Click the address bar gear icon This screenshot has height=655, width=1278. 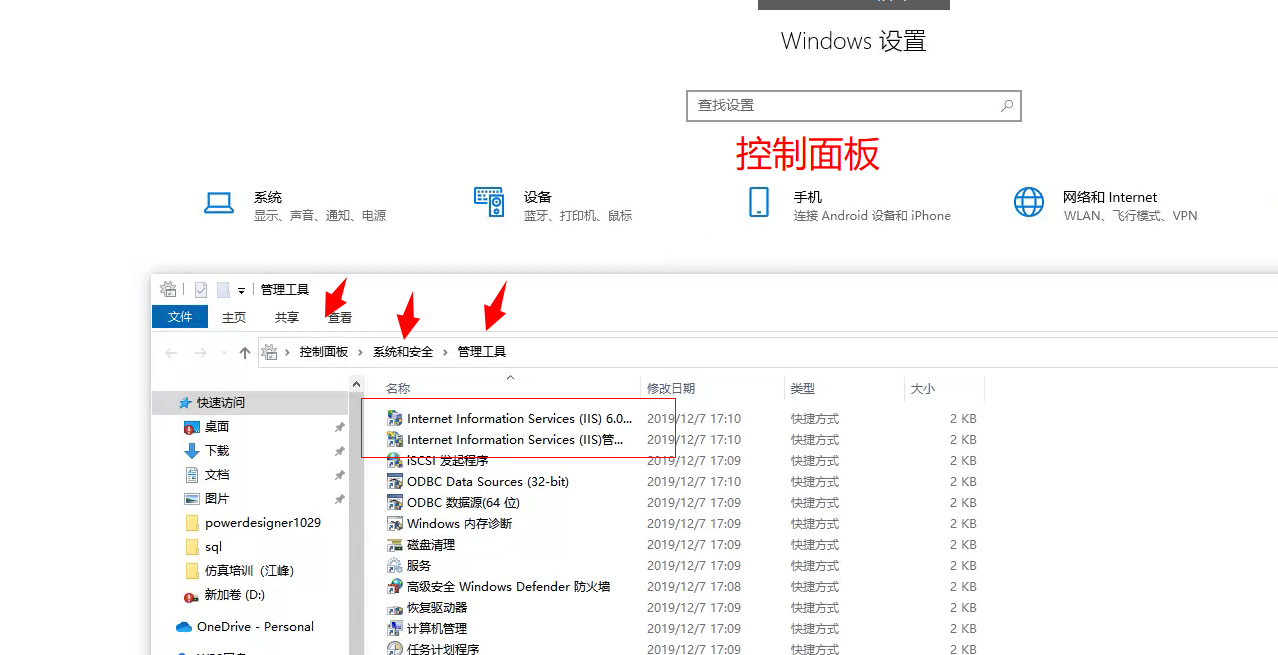269,352
